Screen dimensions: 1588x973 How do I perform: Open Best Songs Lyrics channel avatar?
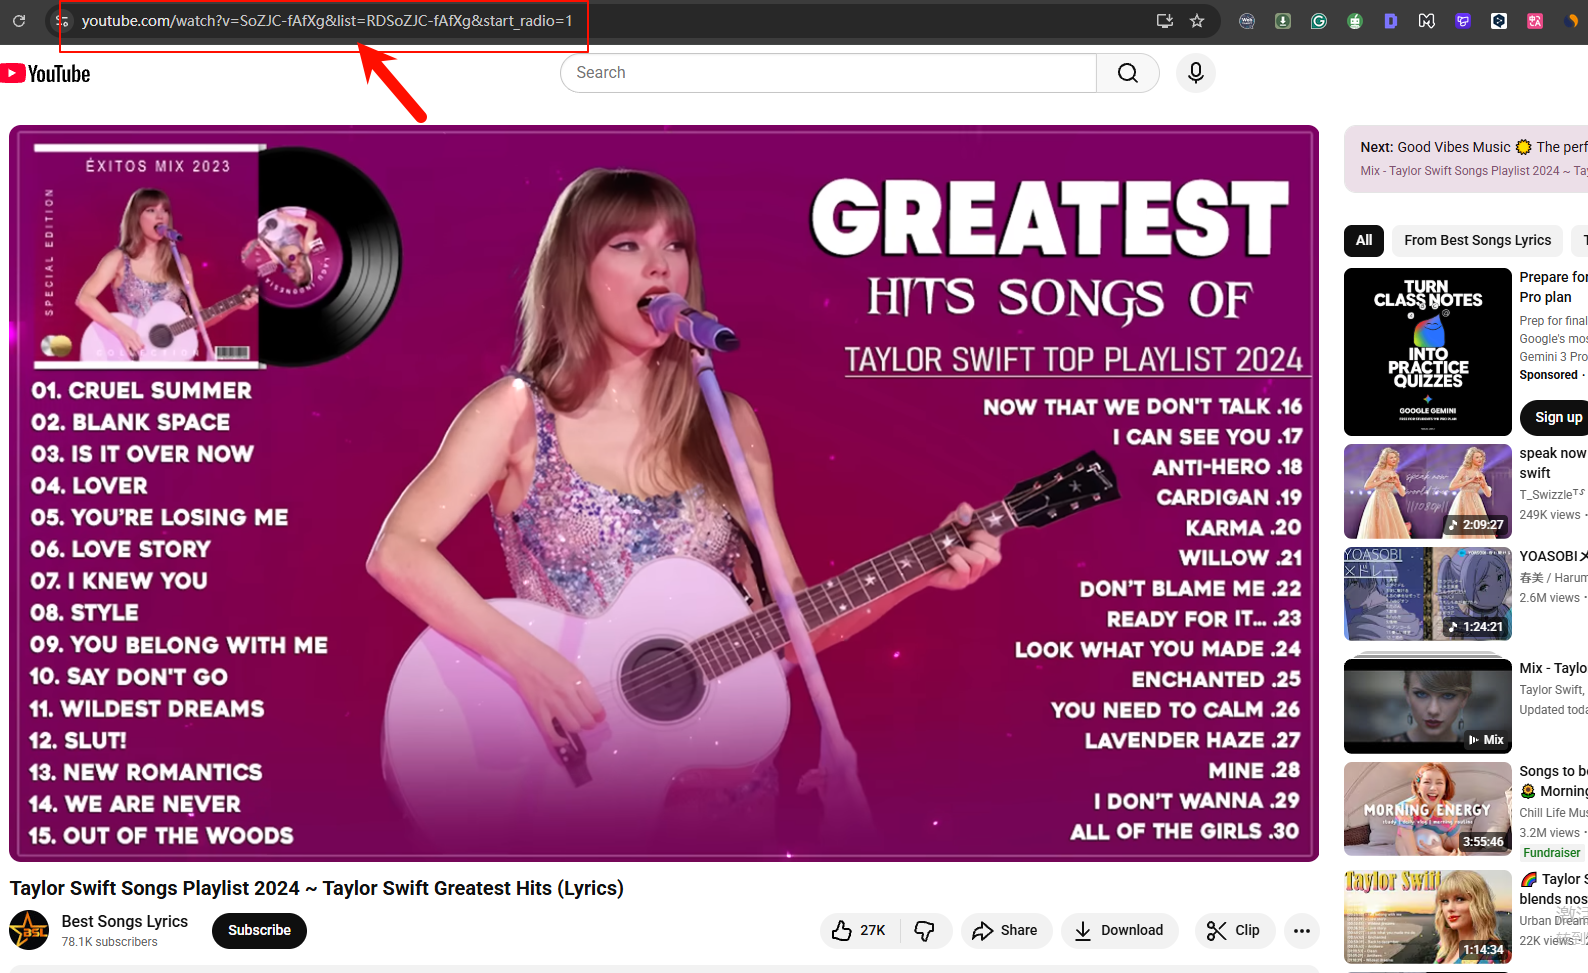pyautogui.click(x=29, y=930)
